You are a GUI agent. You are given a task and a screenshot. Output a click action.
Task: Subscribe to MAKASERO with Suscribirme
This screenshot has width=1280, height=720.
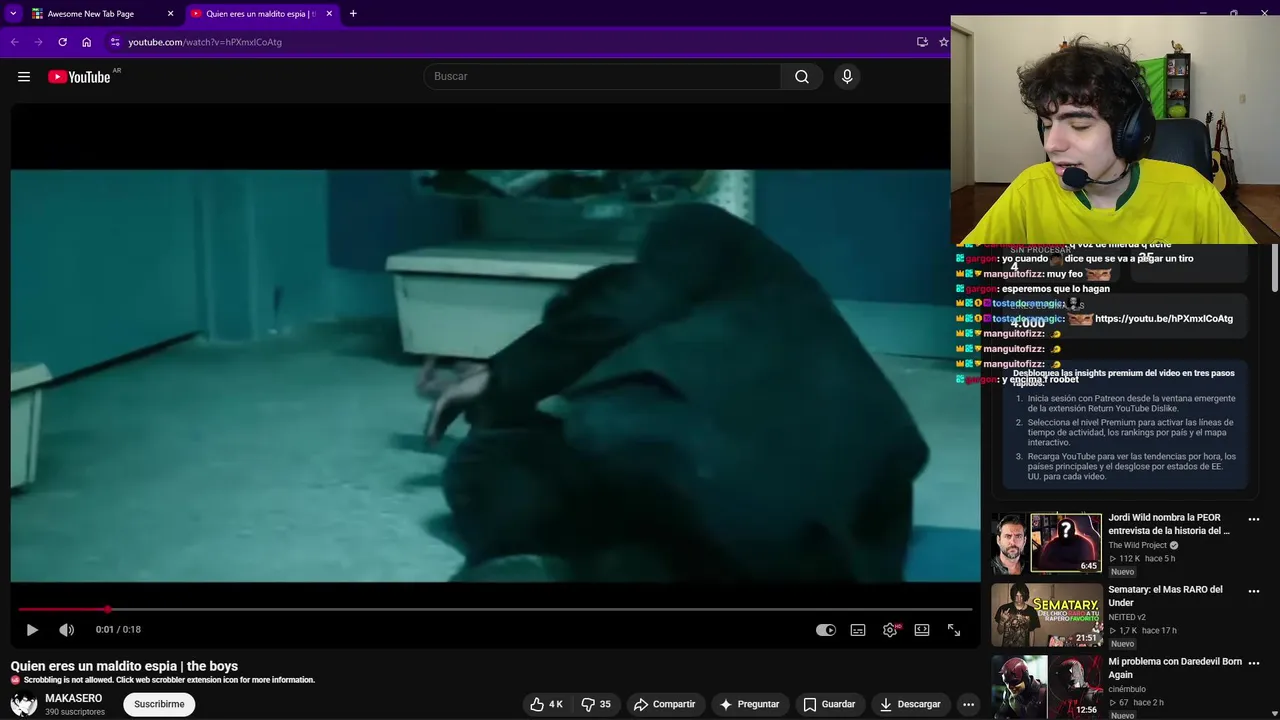(x=159, y=704)
